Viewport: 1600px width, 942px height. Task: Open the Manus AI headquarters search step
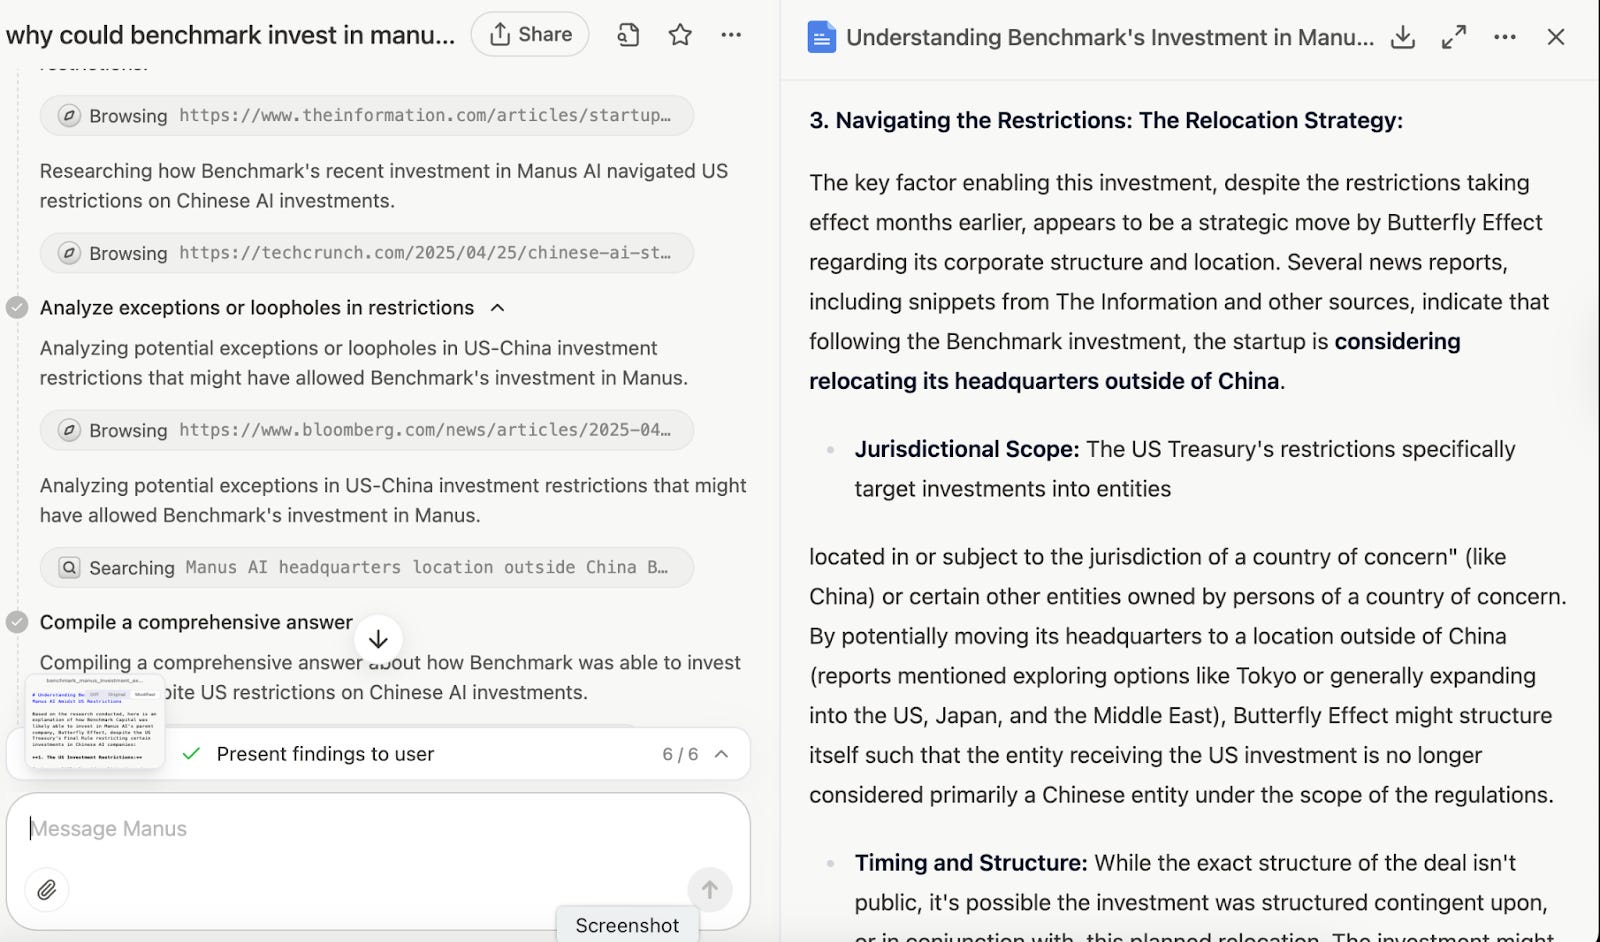[367, 567]
